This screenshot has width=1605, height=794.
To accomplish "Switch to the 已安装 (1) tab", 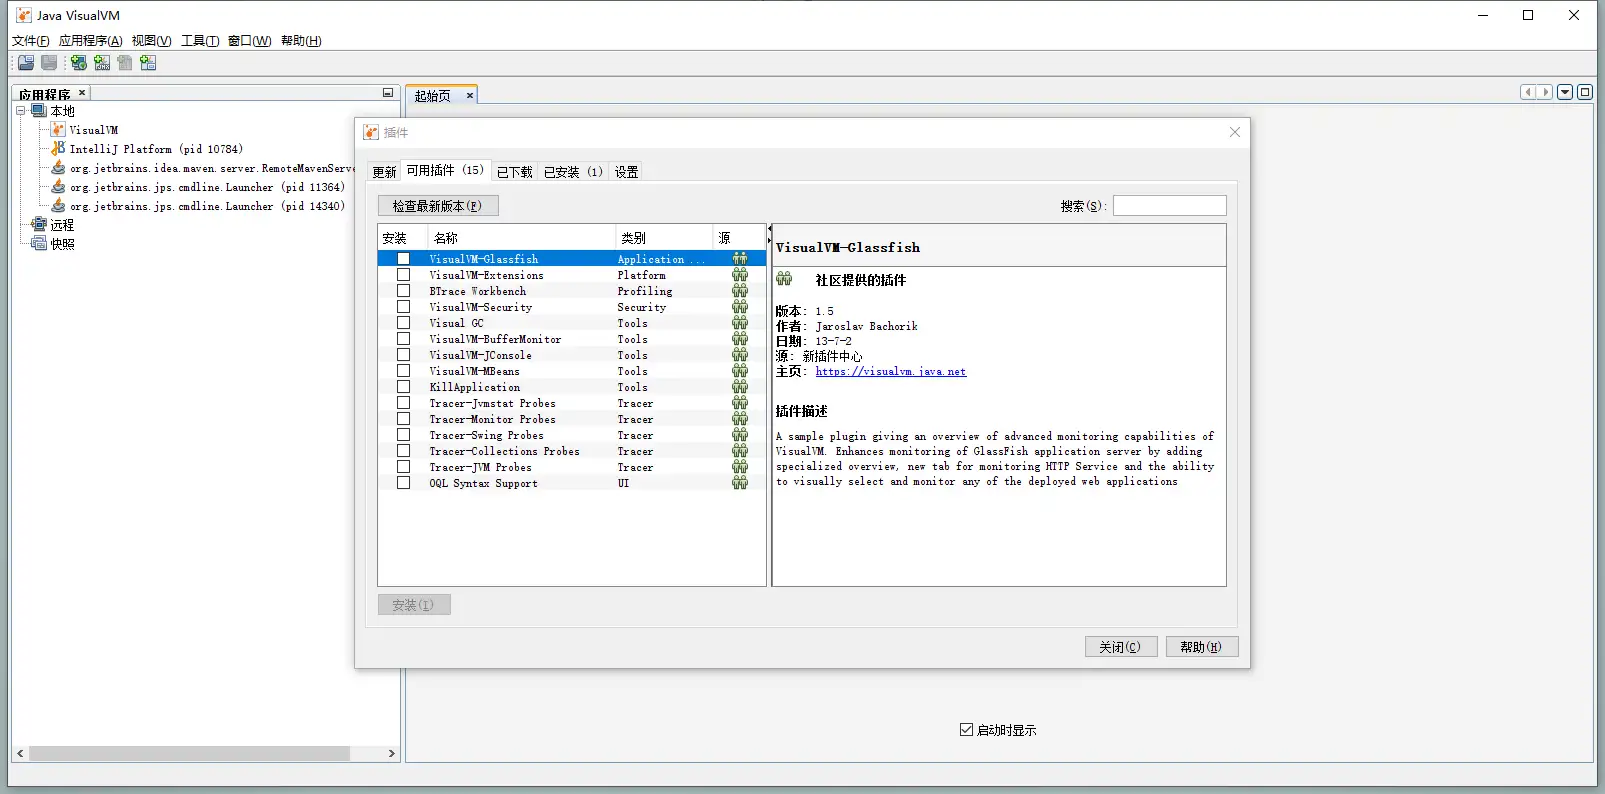I will (572, 172).
